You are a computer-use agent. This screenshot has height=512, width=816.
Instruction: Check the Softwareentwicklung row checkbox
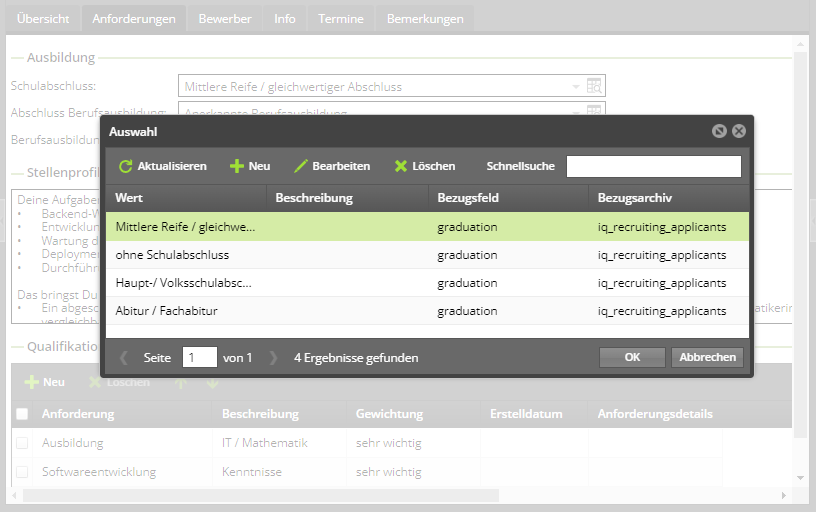click(x=22, y=472)
